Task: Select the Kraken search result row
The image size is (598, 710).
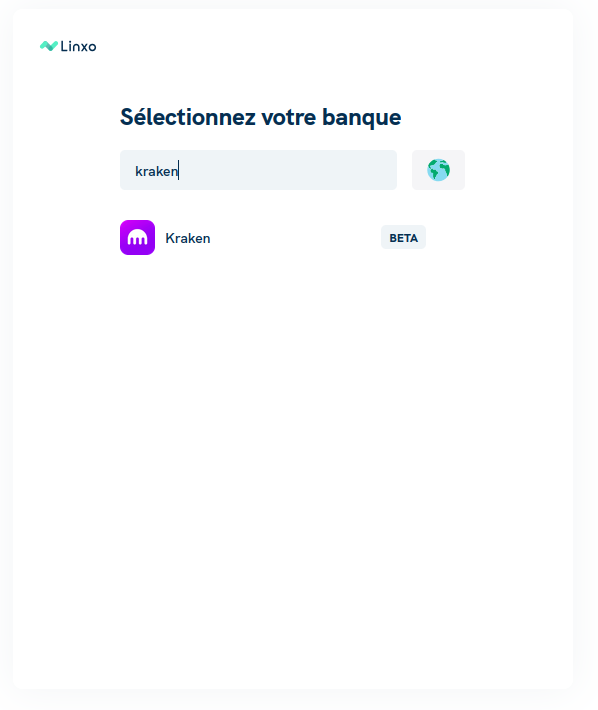Action: [x=273, y=237]
